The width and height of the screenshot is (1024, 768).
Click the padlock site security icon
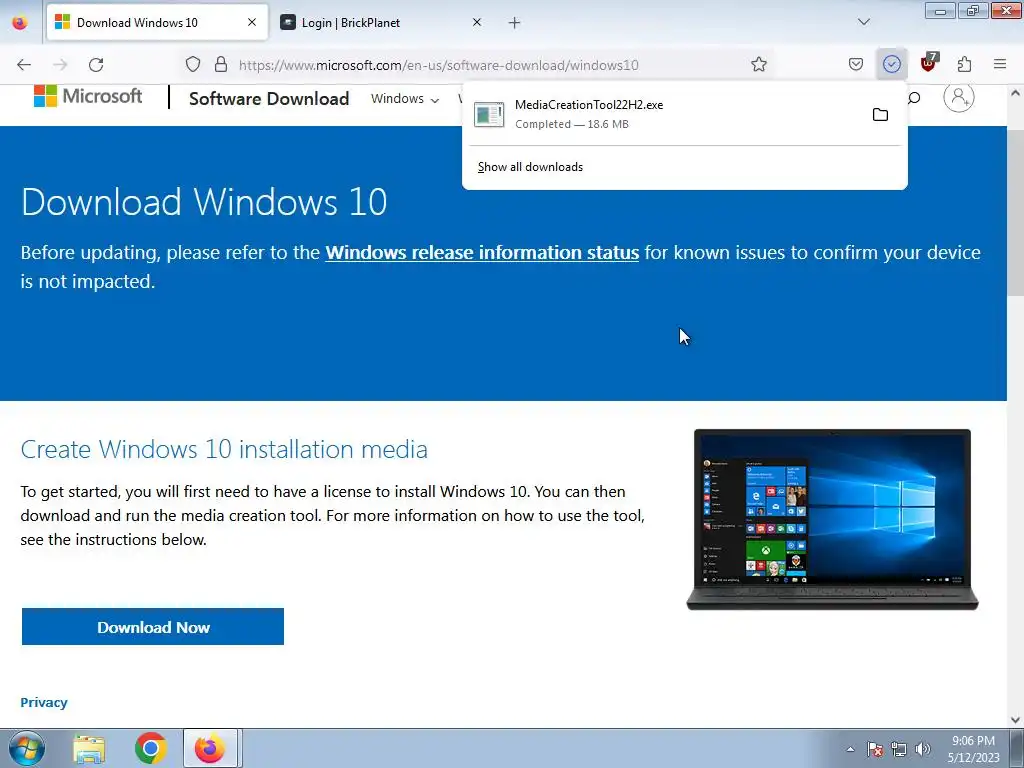coord(221,65)
